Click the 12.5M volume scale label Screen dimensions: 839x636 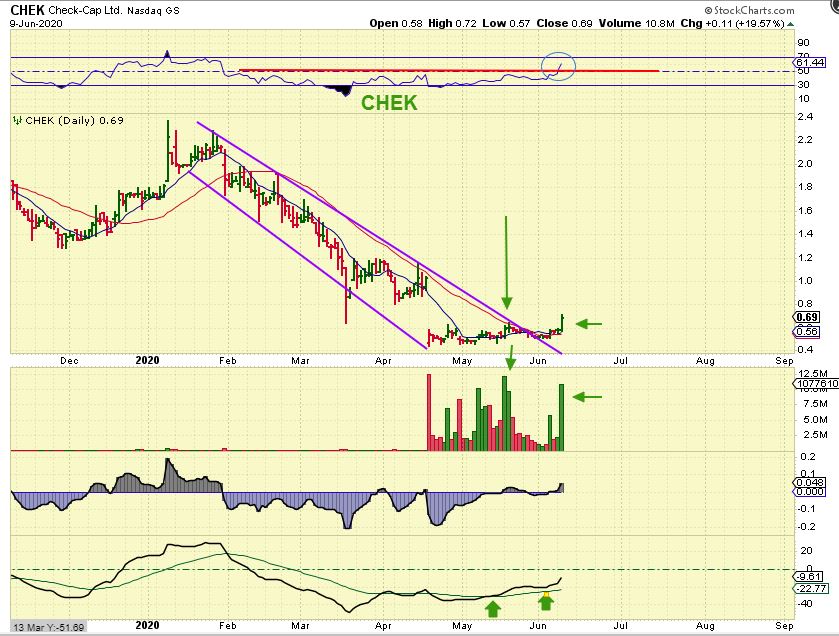click(x=812, y=373)
